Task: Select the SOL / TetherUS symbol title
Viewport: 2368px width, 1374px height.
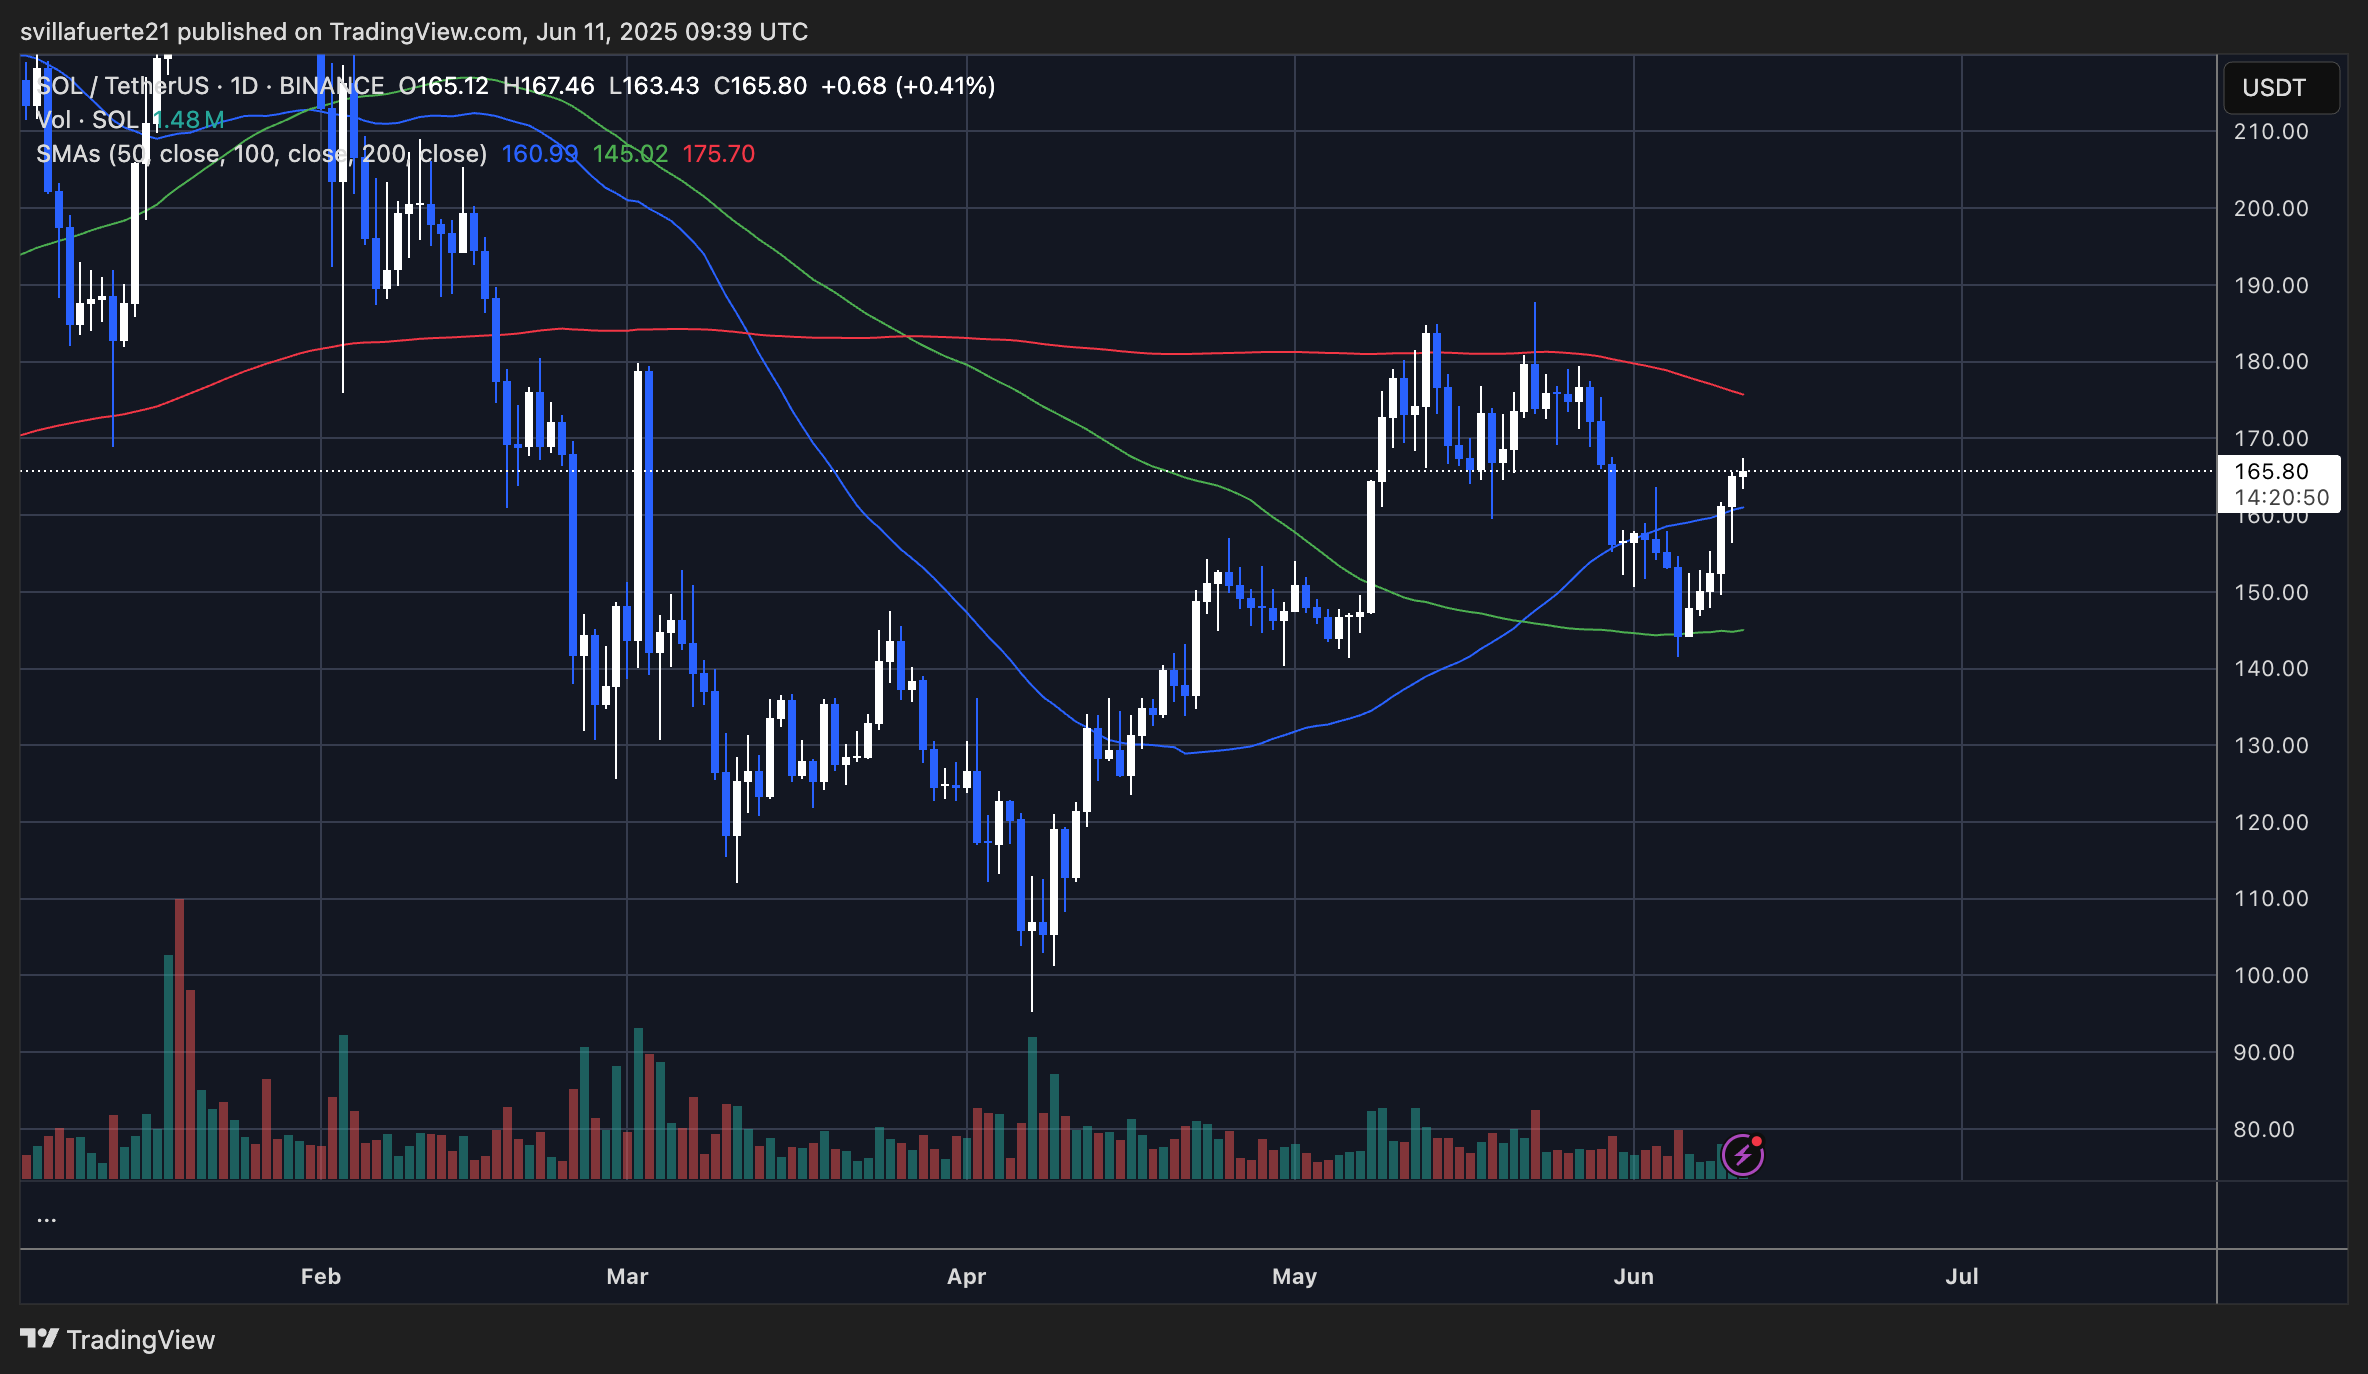Action: click(x=123, y=86)
